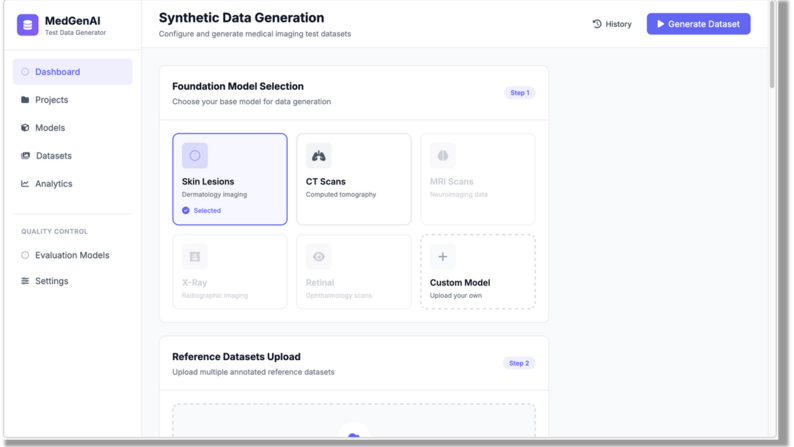794x447 pixels.
Task: Click the MedGenAI logo icon
Action: [x=28, y=25]
